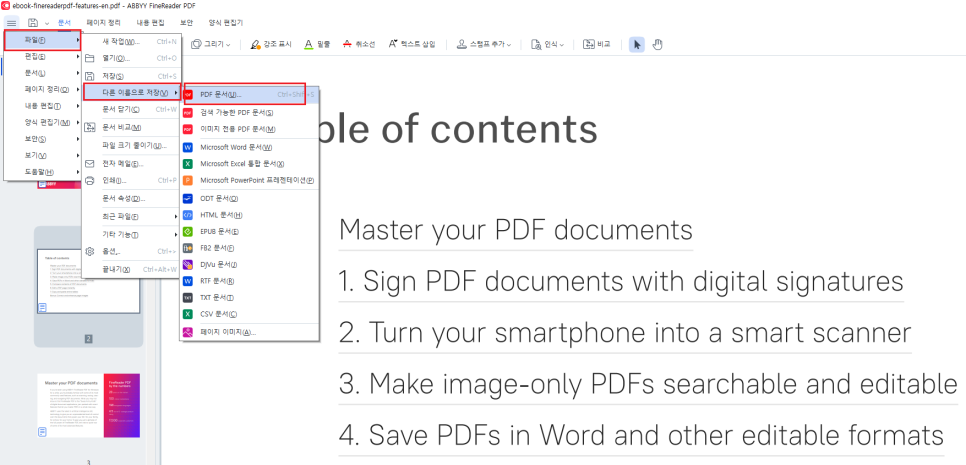Expand the 기타 기능(T) submenu
Screen dimensions: 966x465
(131, 235)
